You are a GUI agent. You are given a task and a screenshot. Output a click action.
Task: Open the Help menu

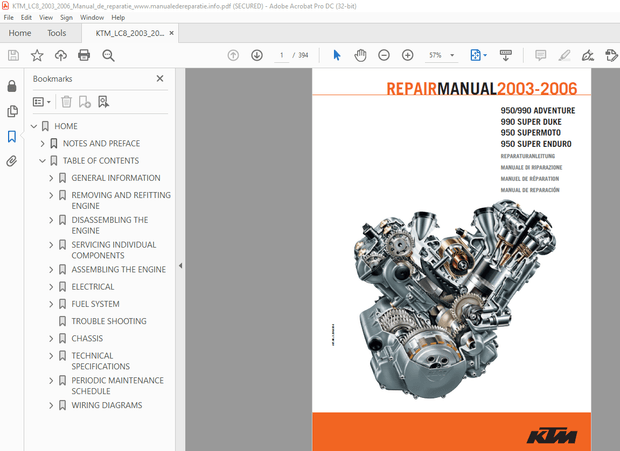point(118,17)
